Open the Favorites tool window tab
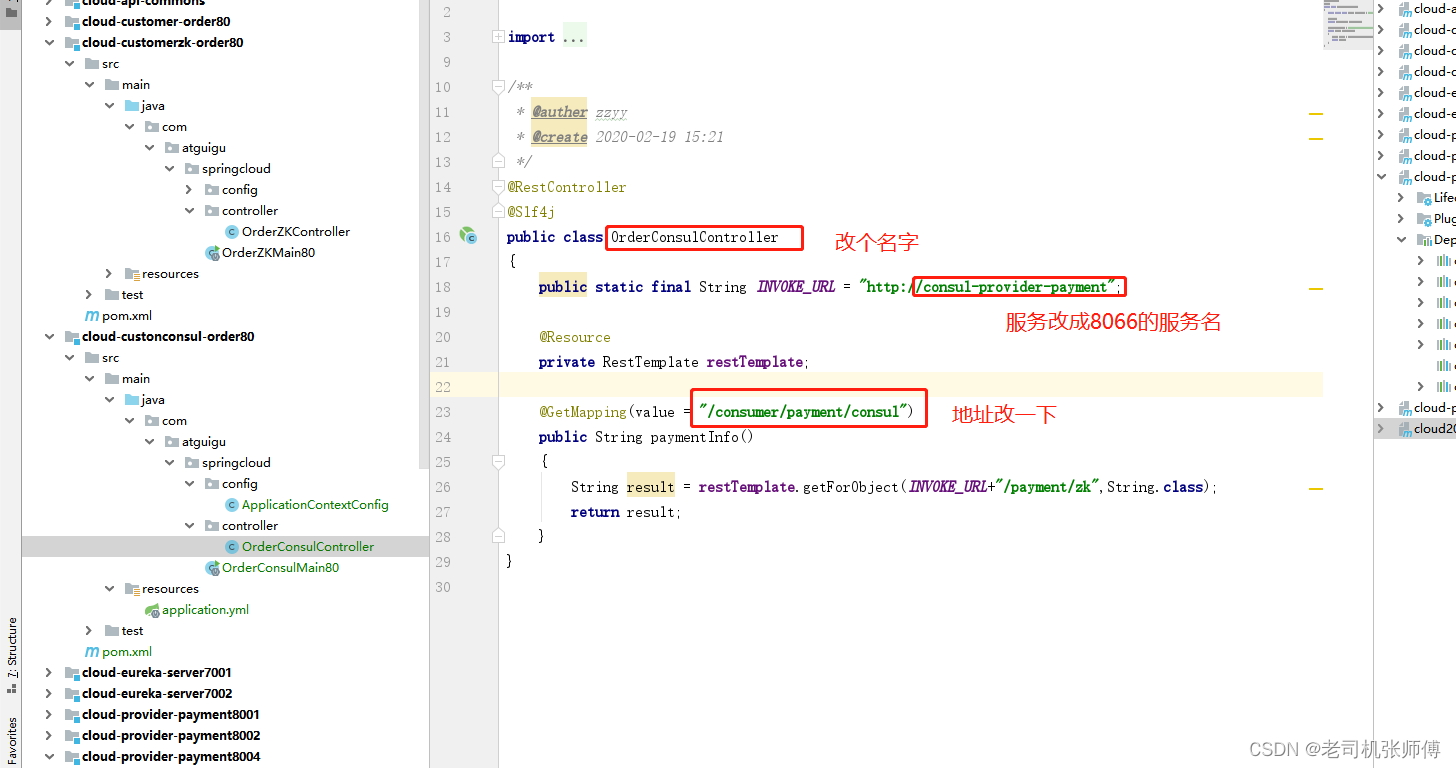 (12, 740)
